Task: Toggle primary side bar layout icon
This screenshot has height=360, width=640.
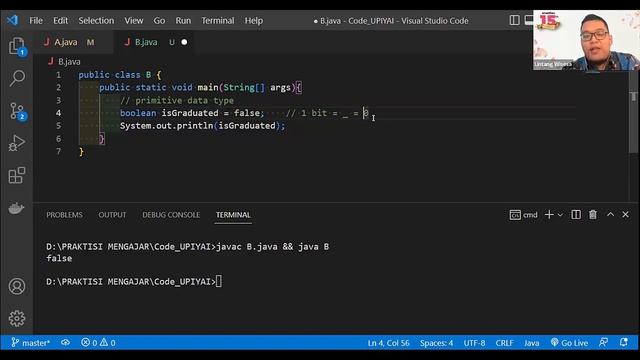Action: [x=514, y=20]
